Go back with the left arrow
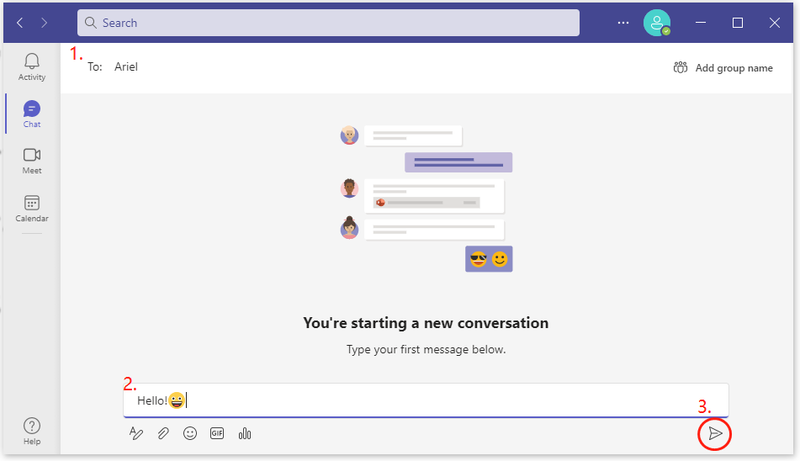The image size is (800, 461). [20, 22]
